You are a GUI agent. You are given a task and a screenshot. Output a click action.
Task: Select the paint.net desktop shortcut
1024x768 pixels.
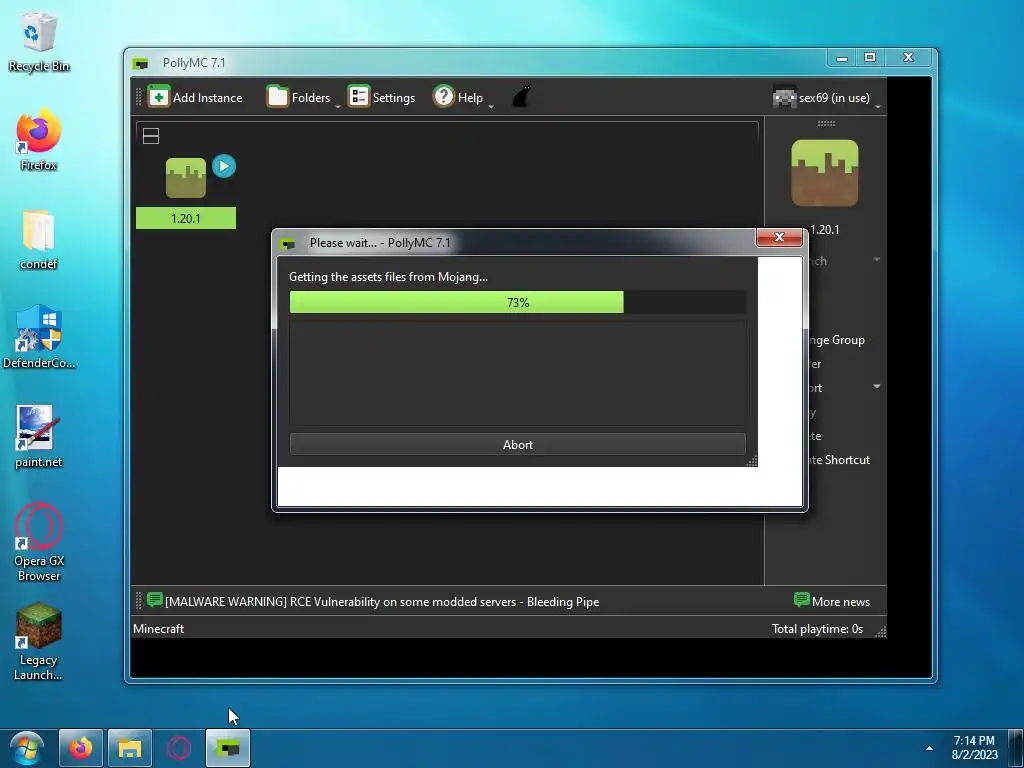tap(39, 437)
